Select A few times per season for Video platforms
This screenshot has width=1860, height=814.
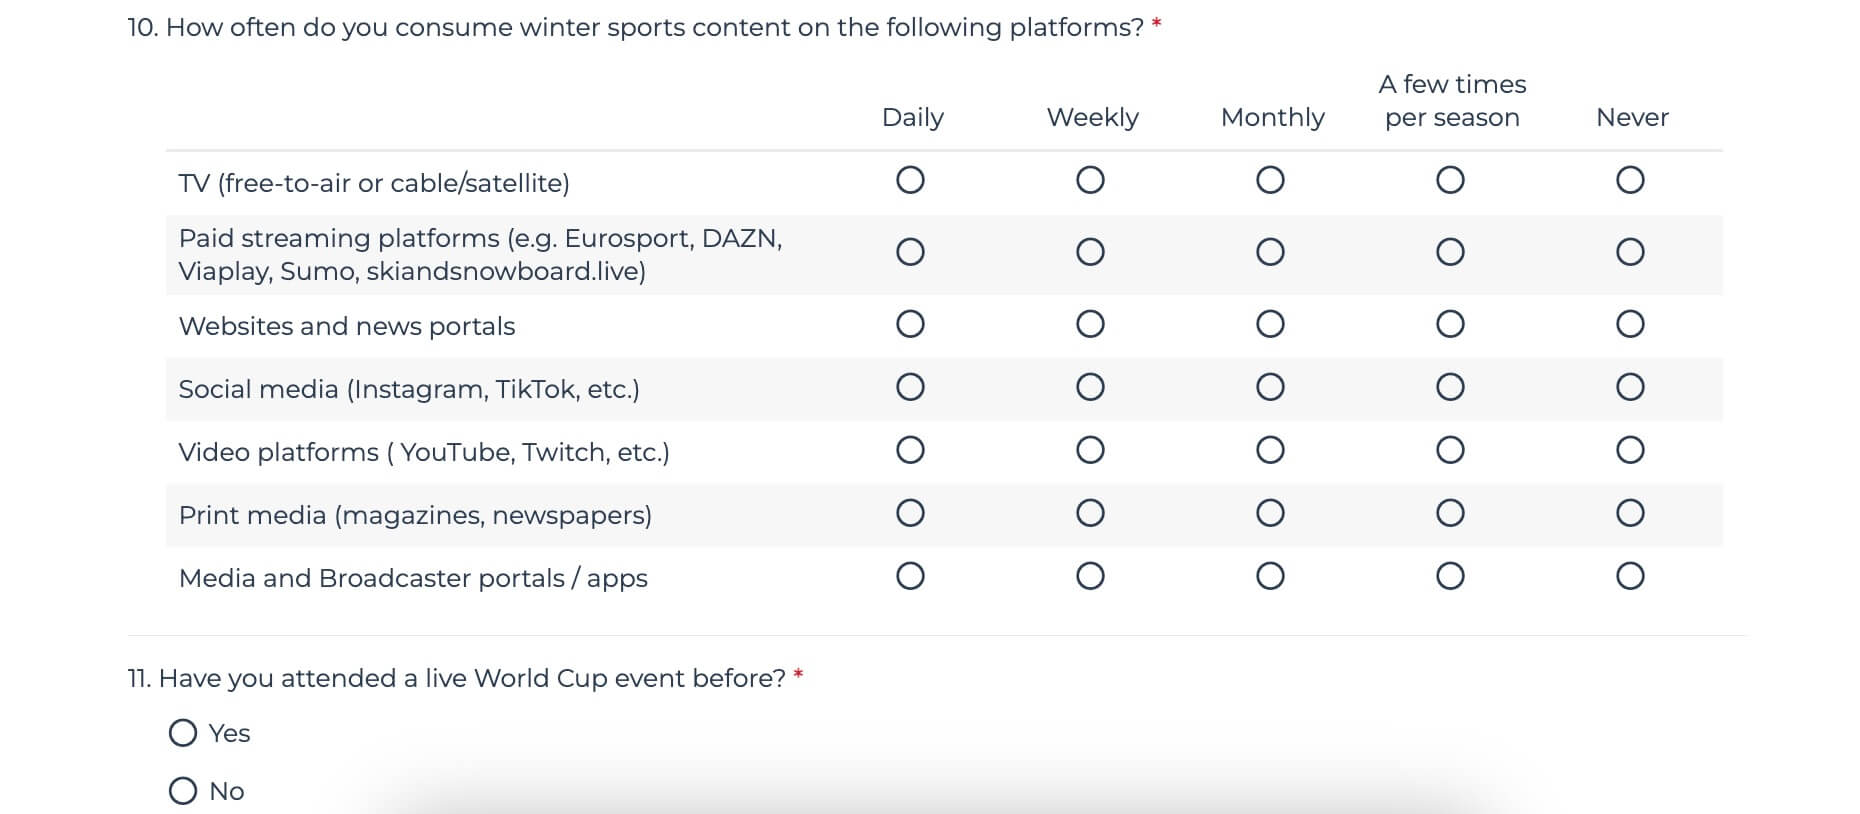[x=1450, y=450]
